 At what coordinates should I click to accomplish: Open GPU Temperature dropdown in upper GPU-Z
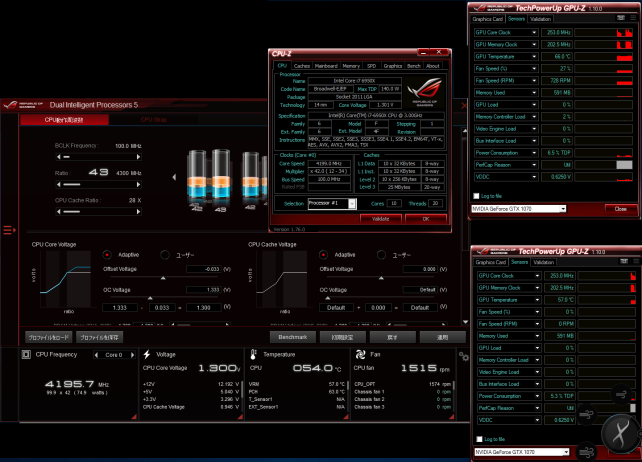coord(534,57)
